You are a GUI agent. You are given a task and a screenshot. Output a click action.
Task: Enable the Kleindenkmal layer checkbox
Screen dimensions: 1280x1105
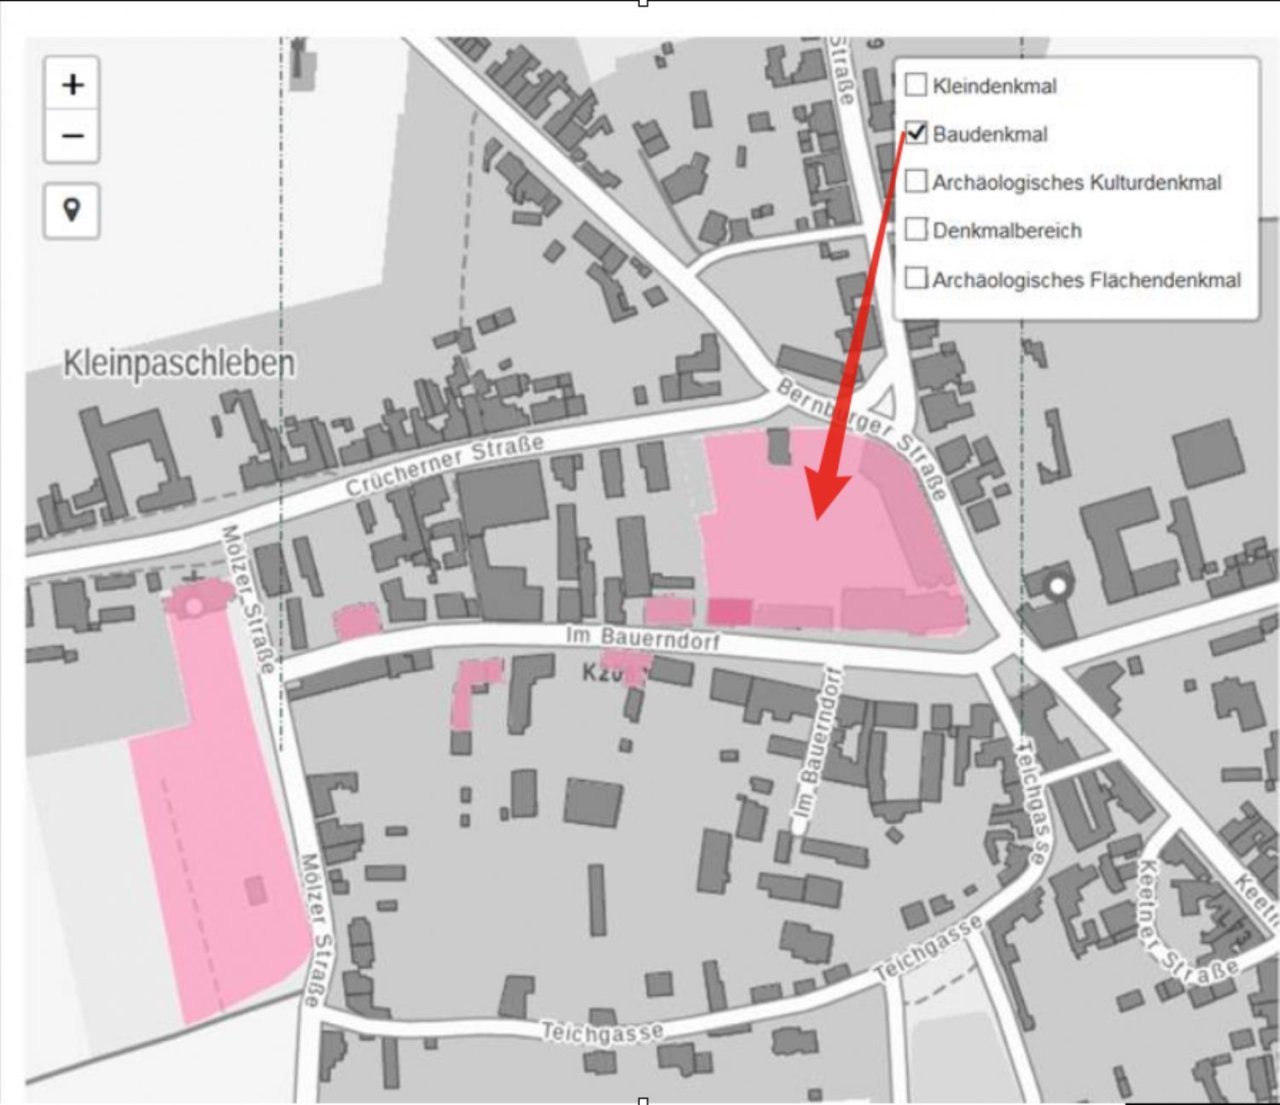915,85
